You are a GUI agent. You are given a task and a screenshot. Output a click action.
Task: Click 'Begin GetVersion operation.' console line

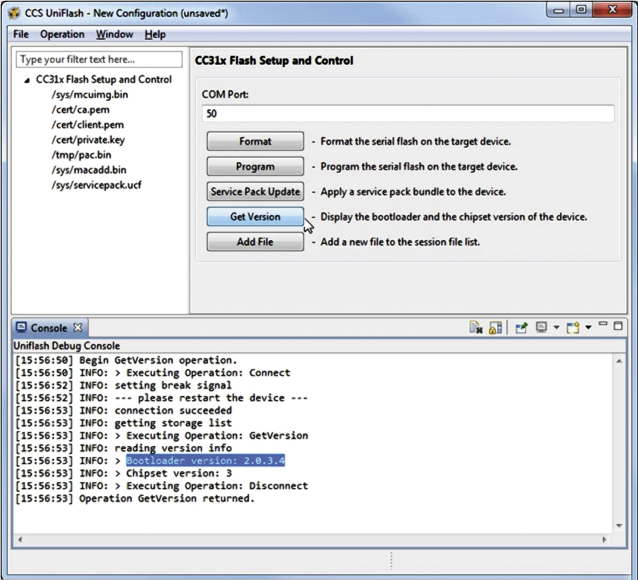126,360
